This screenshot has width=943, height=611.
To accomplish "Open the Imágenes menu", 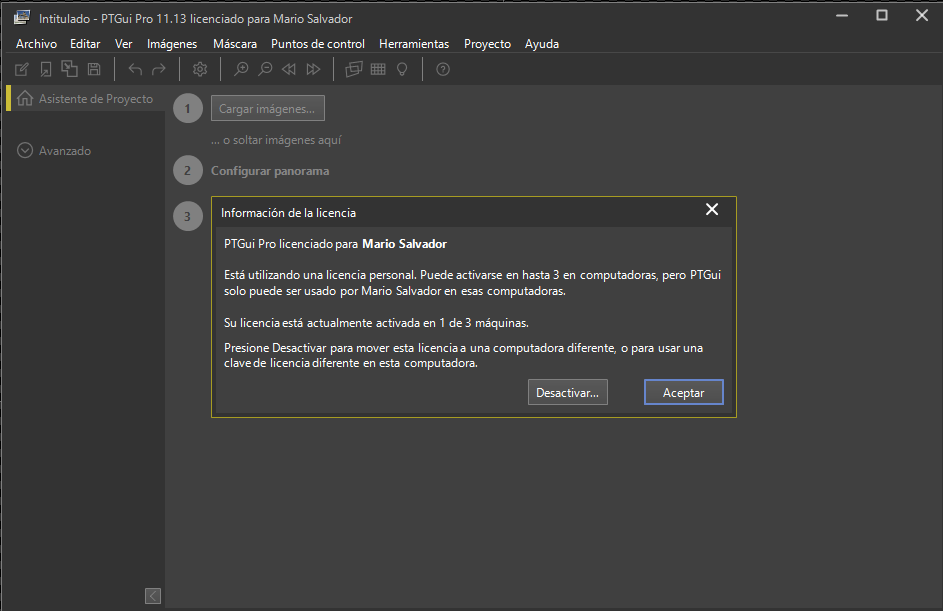I will pos(172,44).
